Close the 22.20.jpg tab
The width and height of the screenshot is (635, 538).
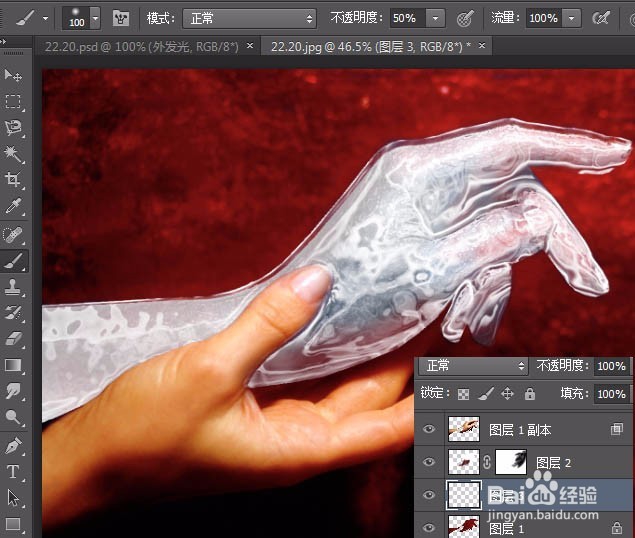pyautogui.click(x=482, y=45)
